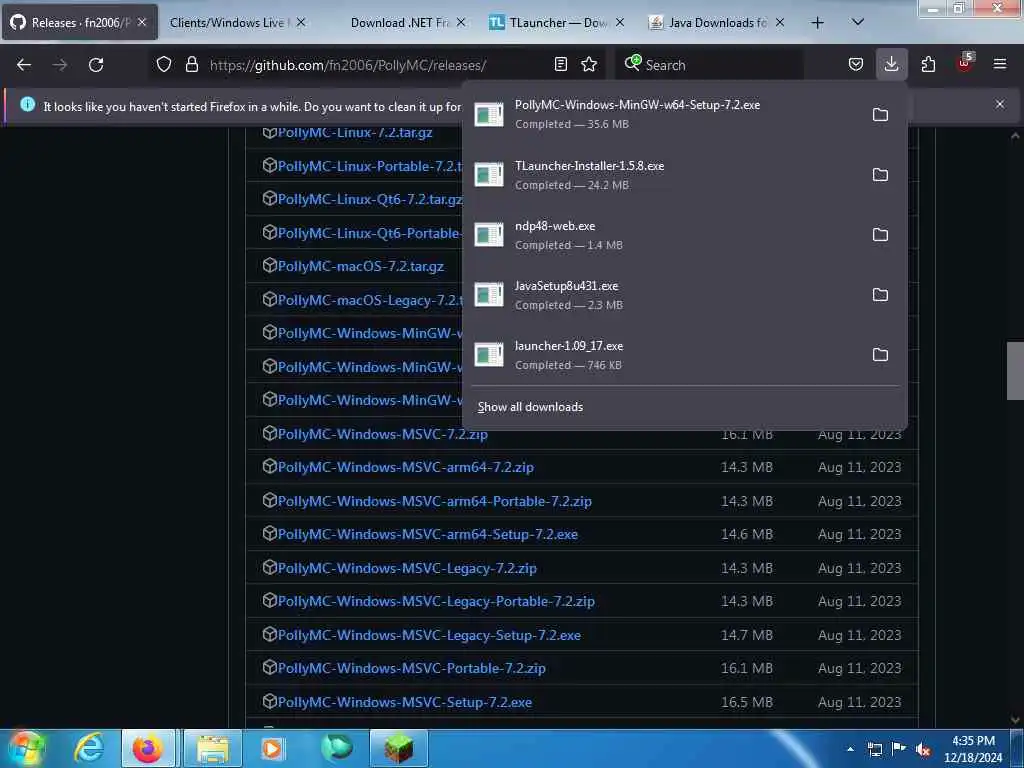Go back using the browser back arrow
This screenshot has height=768, width=1024.
[x=24, y=65]
